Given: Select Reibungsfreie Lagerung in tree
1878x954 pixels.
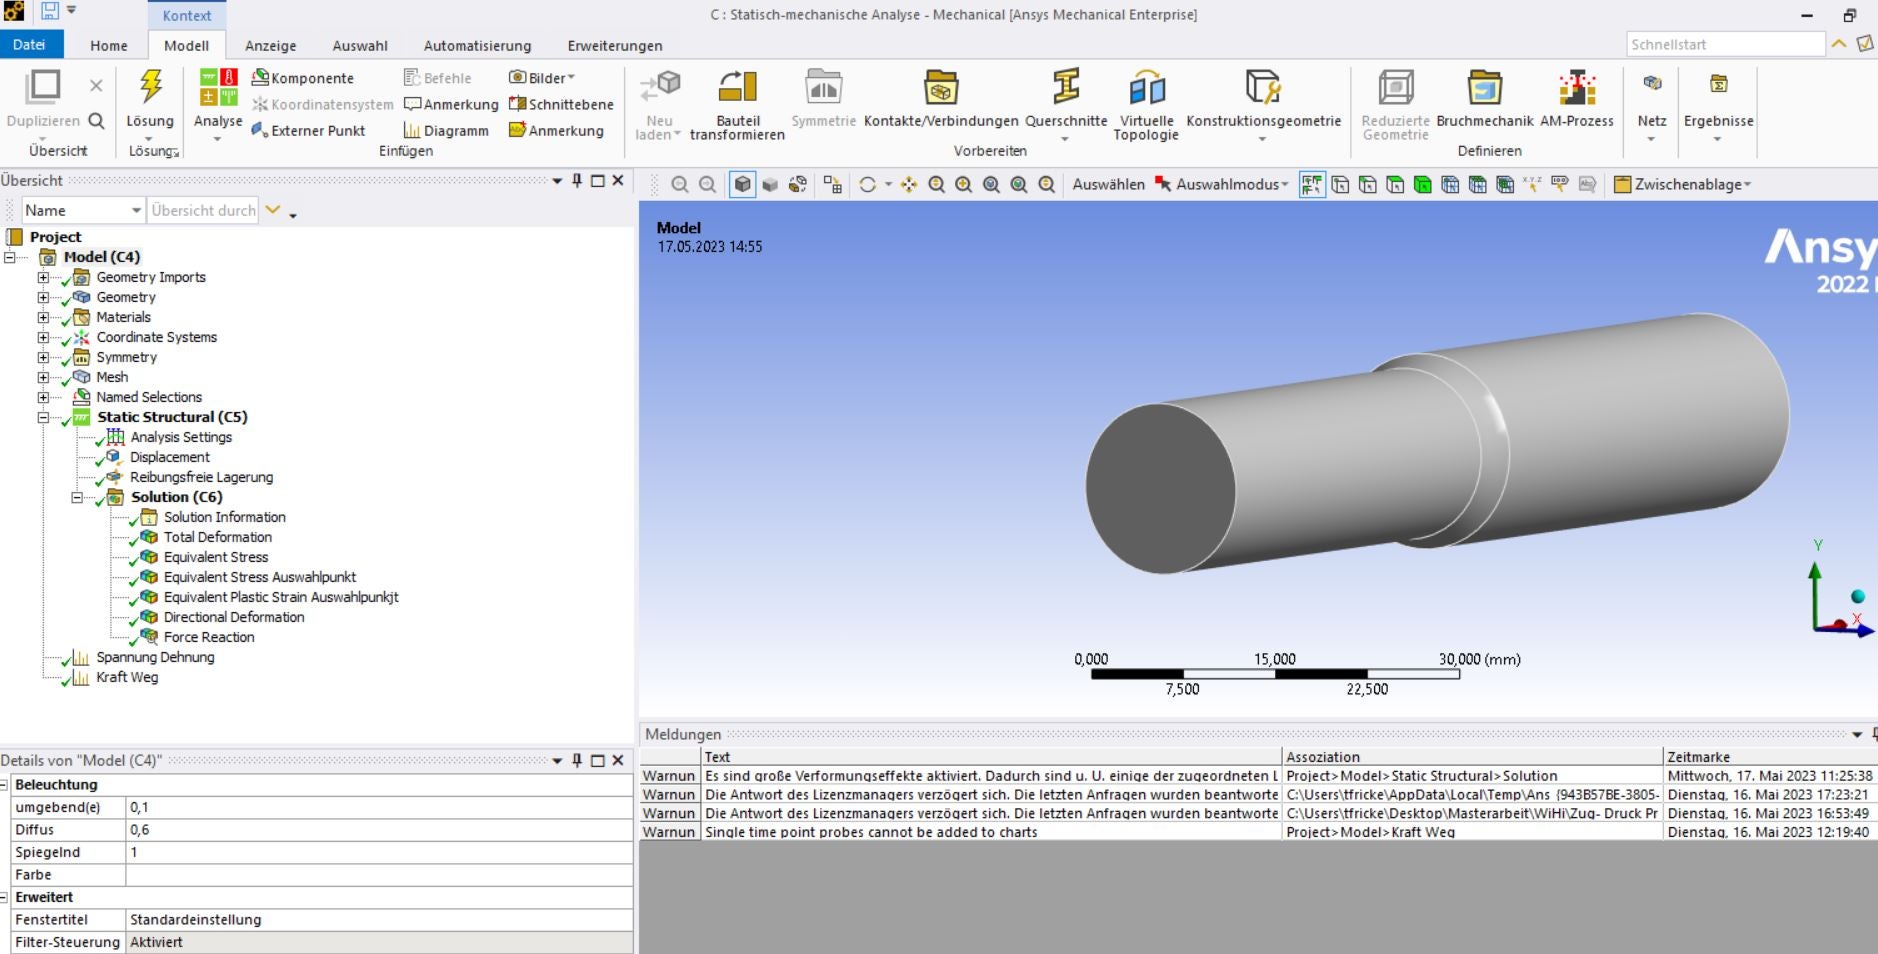Looking at the screenshot, I should pyautogui.click(x=201, y=477).
